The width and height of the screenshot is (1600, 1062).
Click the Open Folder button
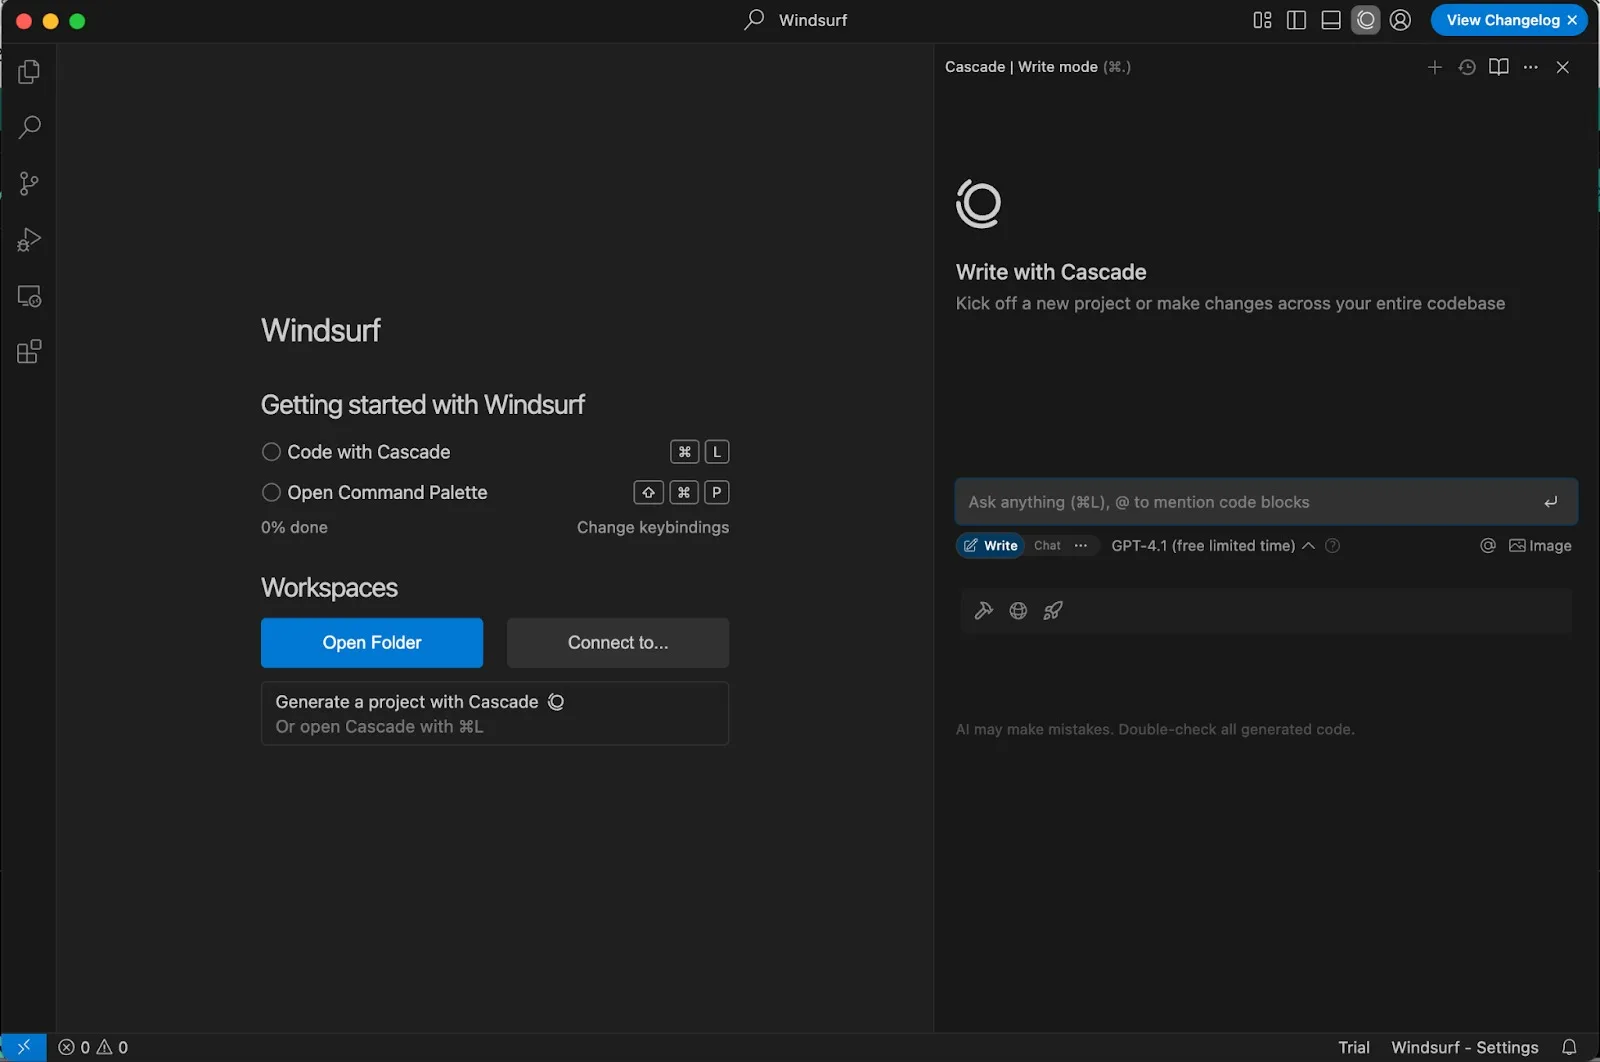[371, 643]
